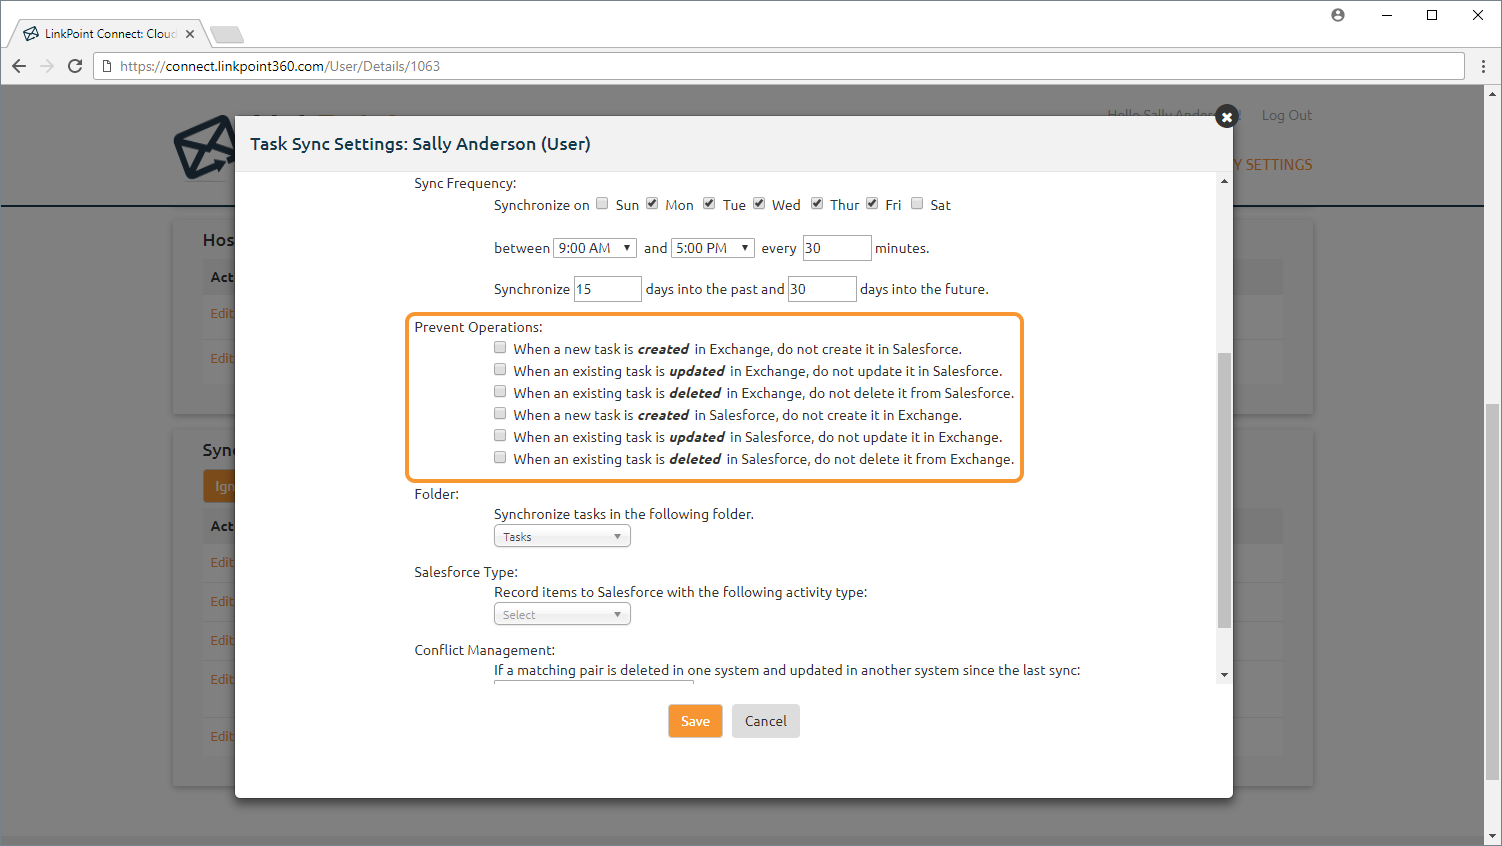Open the 5:00 PM end time dropdown

[712, 248]
